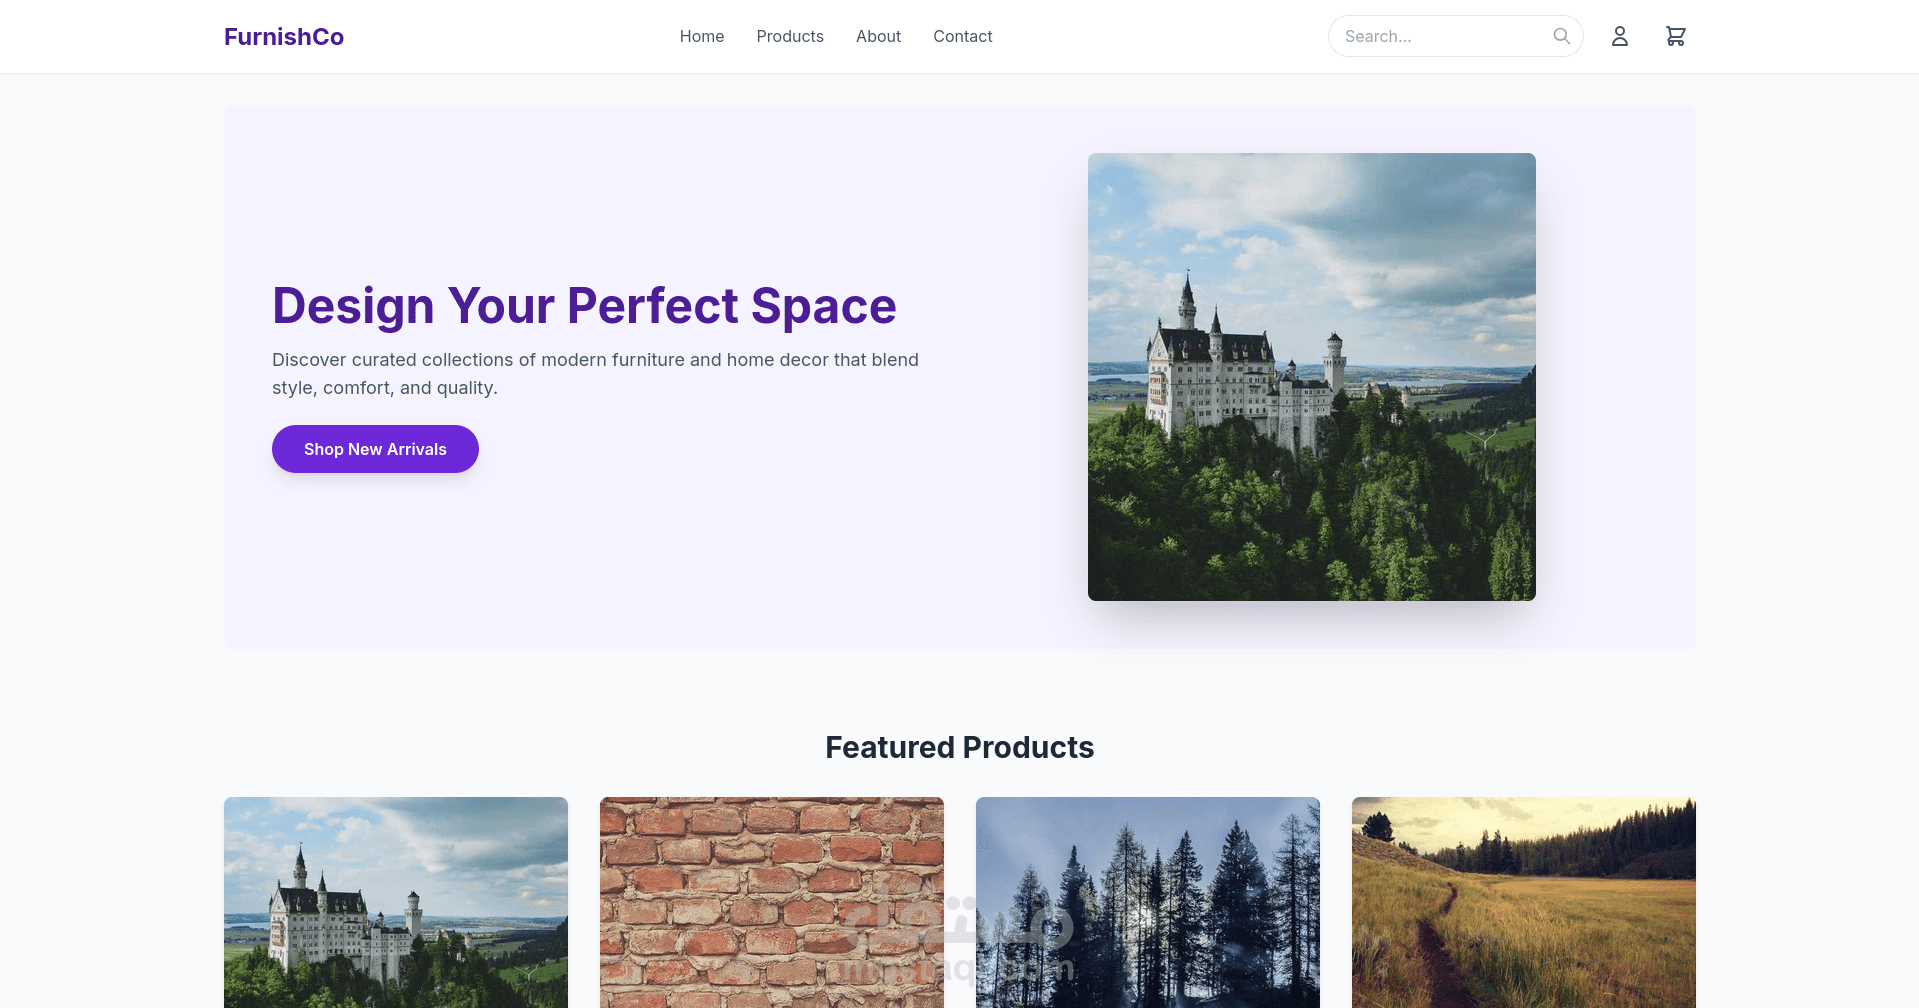This screenshot has width=1919, height=1008.
Task: Click the mostaql watermark over product images
Action: [x=957, y=935]
